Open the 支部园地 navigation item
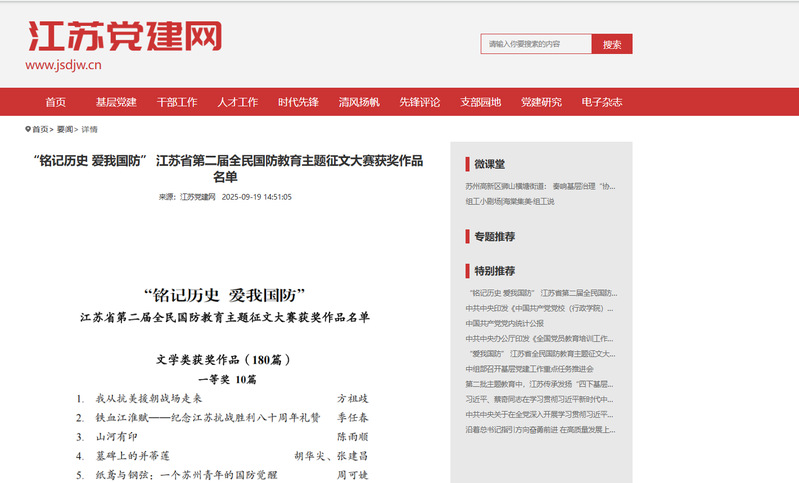Image resolution: width=799 pixels, height=483 pixels. tap(480, 102)
